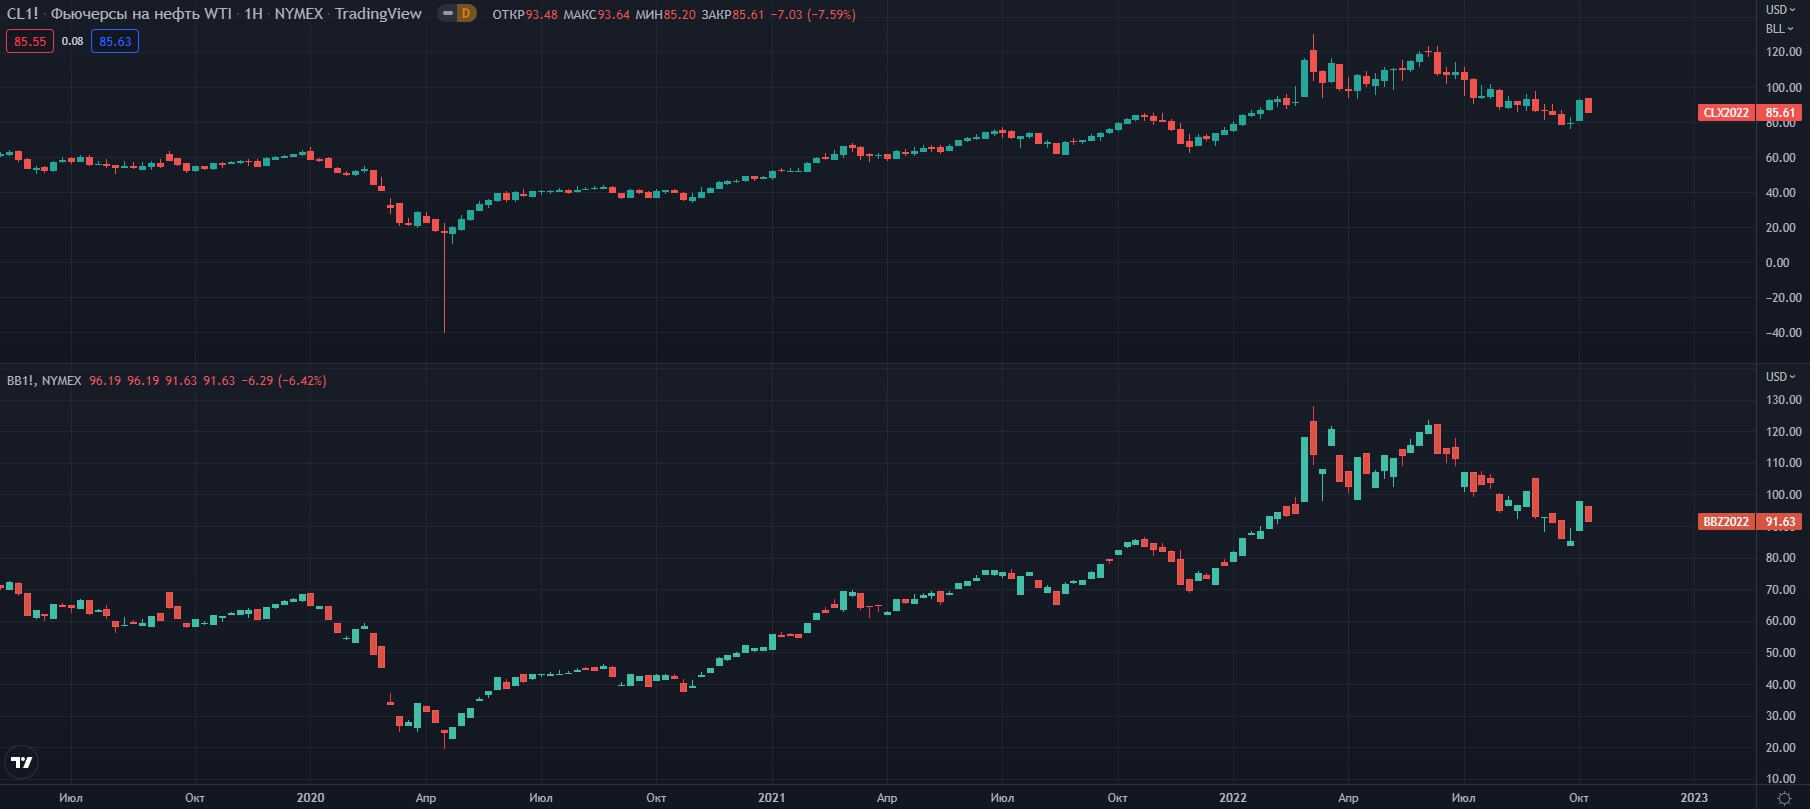Click the blue buy price 85.63 button
The width and height of the screenshot is (1810, 809).
[115, 41]
